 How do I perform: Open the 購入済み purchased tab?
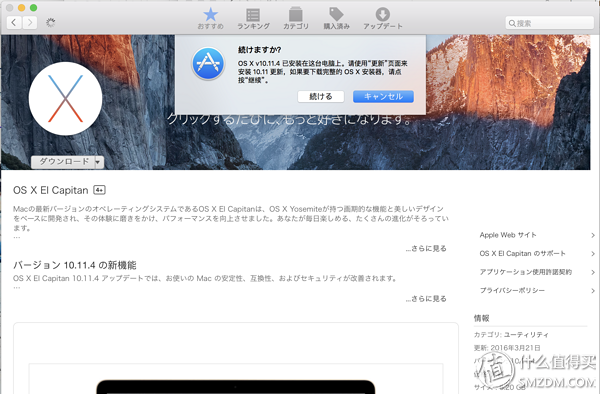coord(336,19)
